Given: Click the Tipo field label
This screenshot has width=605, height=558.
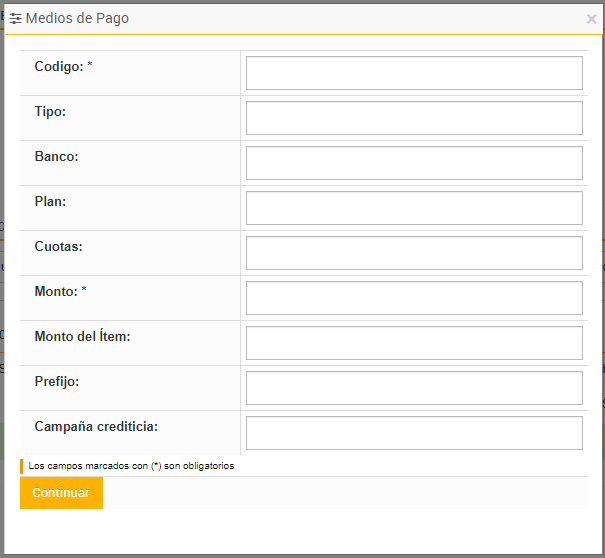Looking at the screenshot, I should [50, 111].
